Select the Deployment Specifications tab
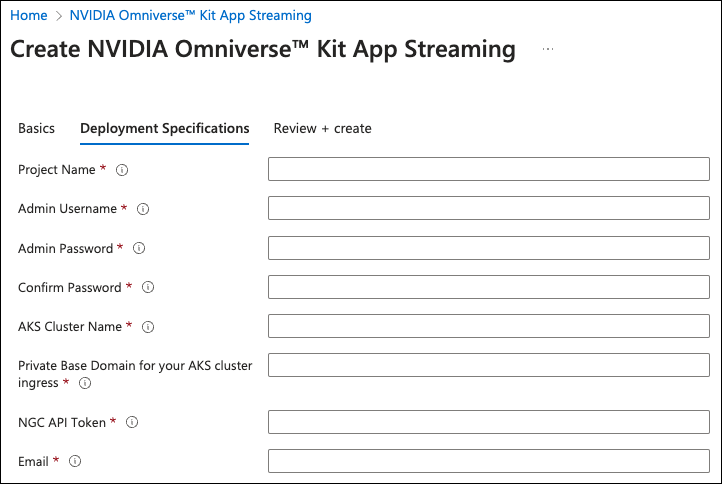Image resolution: width=722 pixels, height=484 pixels. [x=164, y=128]
